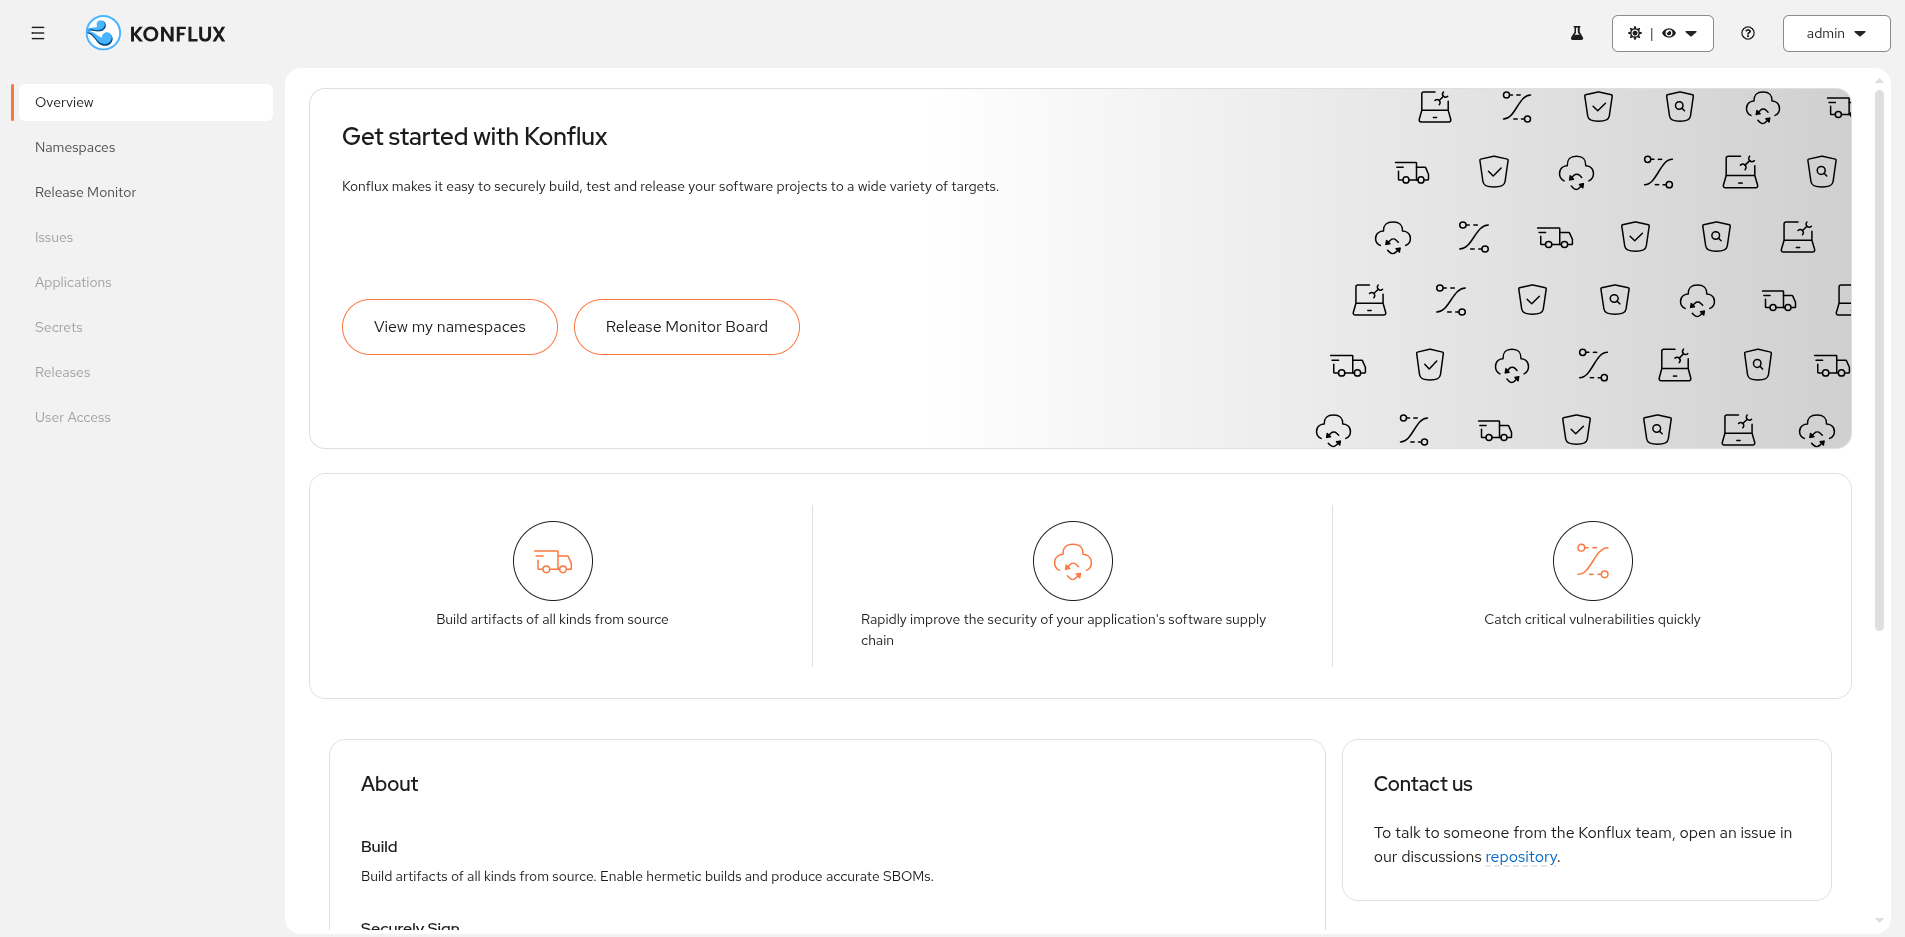This screenshot has height=937, width=1905.
Task: Open Applications in the sidebar
Action: pos(145,282)
